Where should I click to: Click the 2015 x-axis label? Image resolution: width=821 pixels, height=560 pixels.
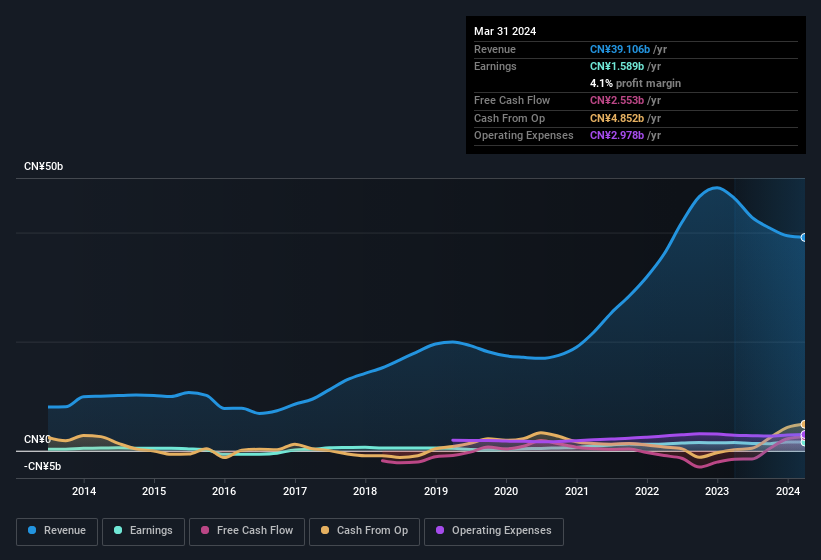coord(154,491)
